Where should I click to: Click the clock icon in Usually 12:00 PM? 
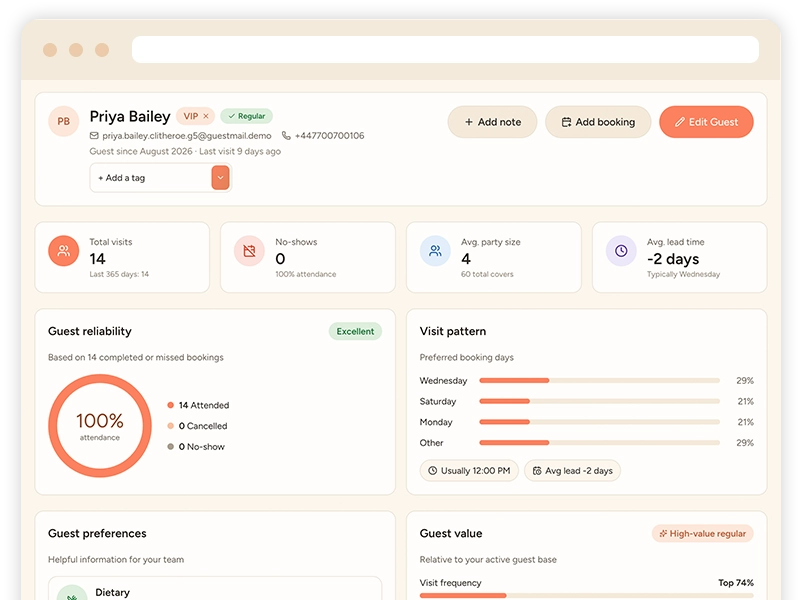coord(433,471)
